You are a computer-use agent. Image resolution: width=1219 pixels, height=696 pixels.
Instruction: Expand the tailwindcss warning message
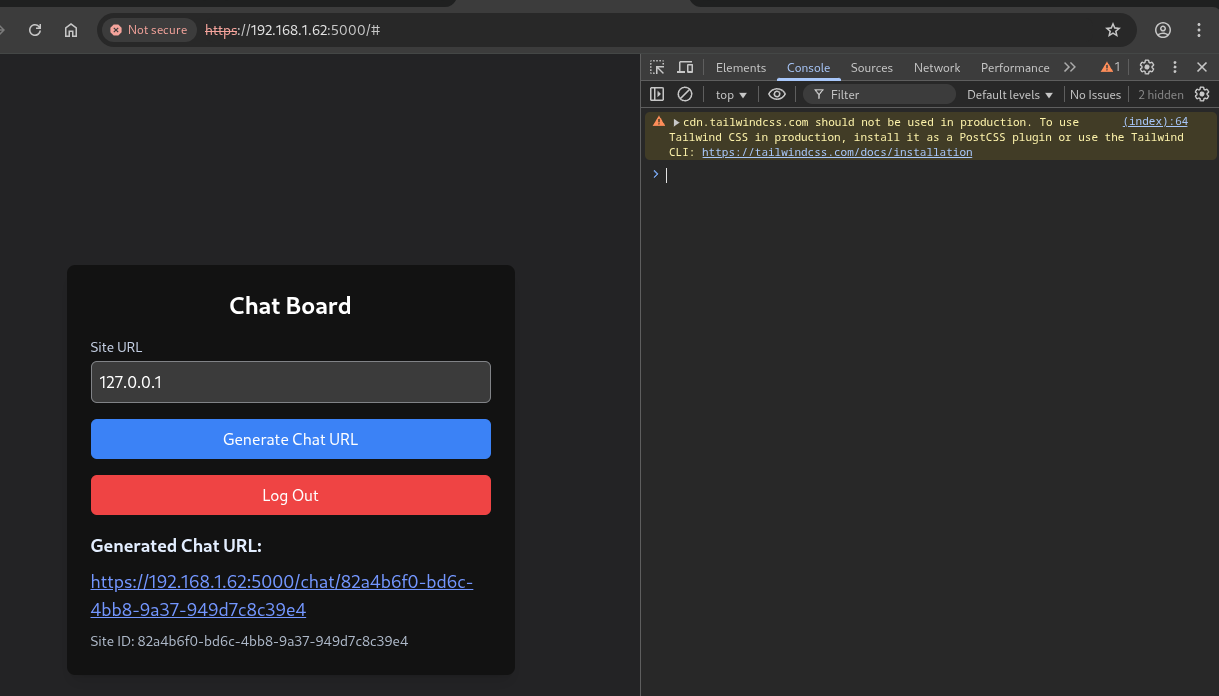677,122
